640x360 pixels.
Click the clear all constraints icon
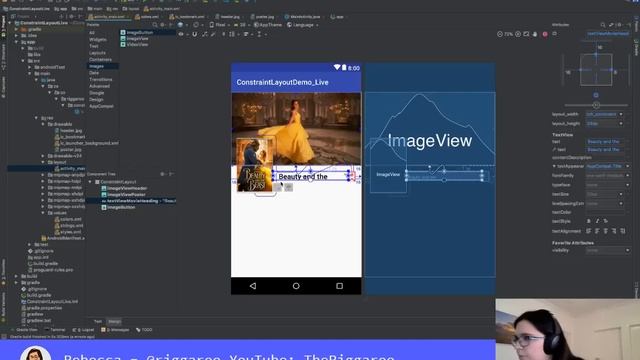[x=204, y=34]
